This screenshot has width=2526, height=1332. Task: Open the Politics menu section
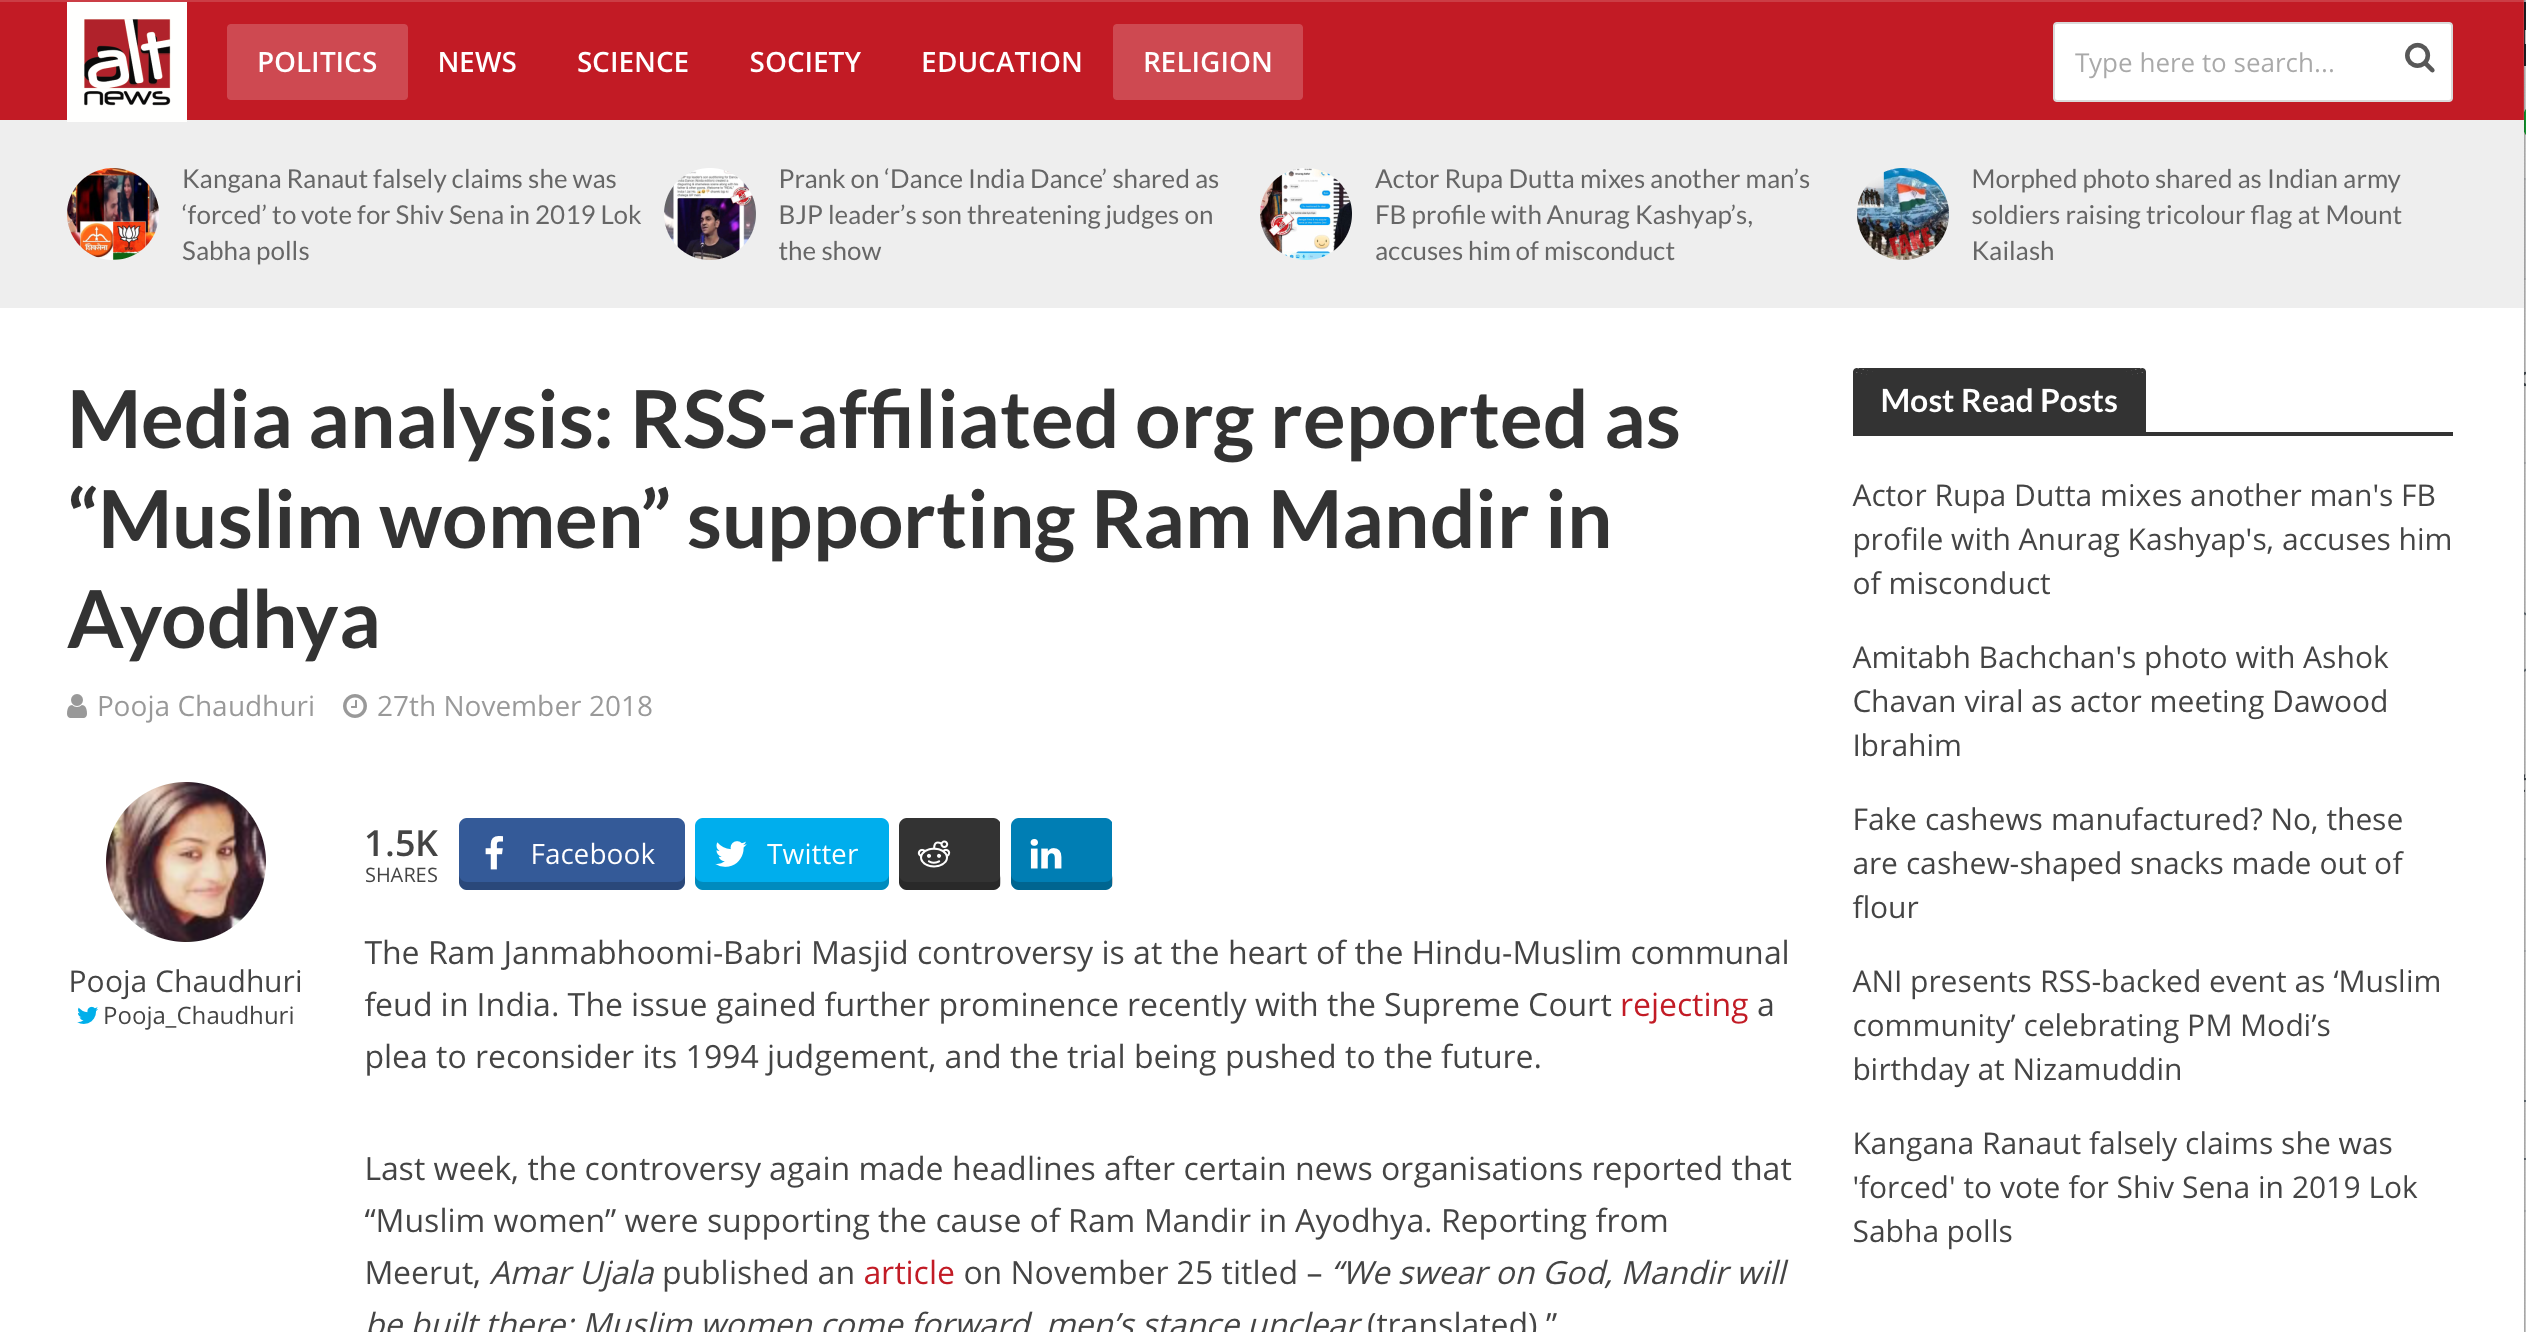317,62
